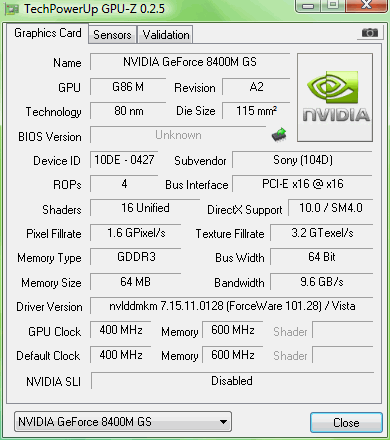This screenshot has height=440, width=390.
Task: Click the Texture Fillrate label
Action: coord(230,234)
